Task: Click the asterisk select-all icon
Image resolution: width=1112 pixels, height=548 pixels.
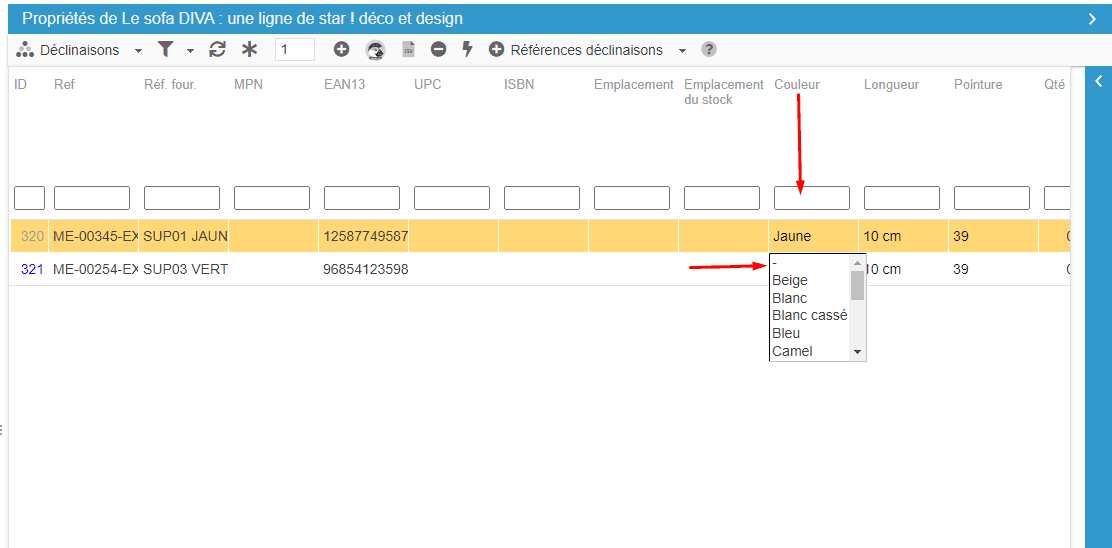Action: (x=249, y=50)
